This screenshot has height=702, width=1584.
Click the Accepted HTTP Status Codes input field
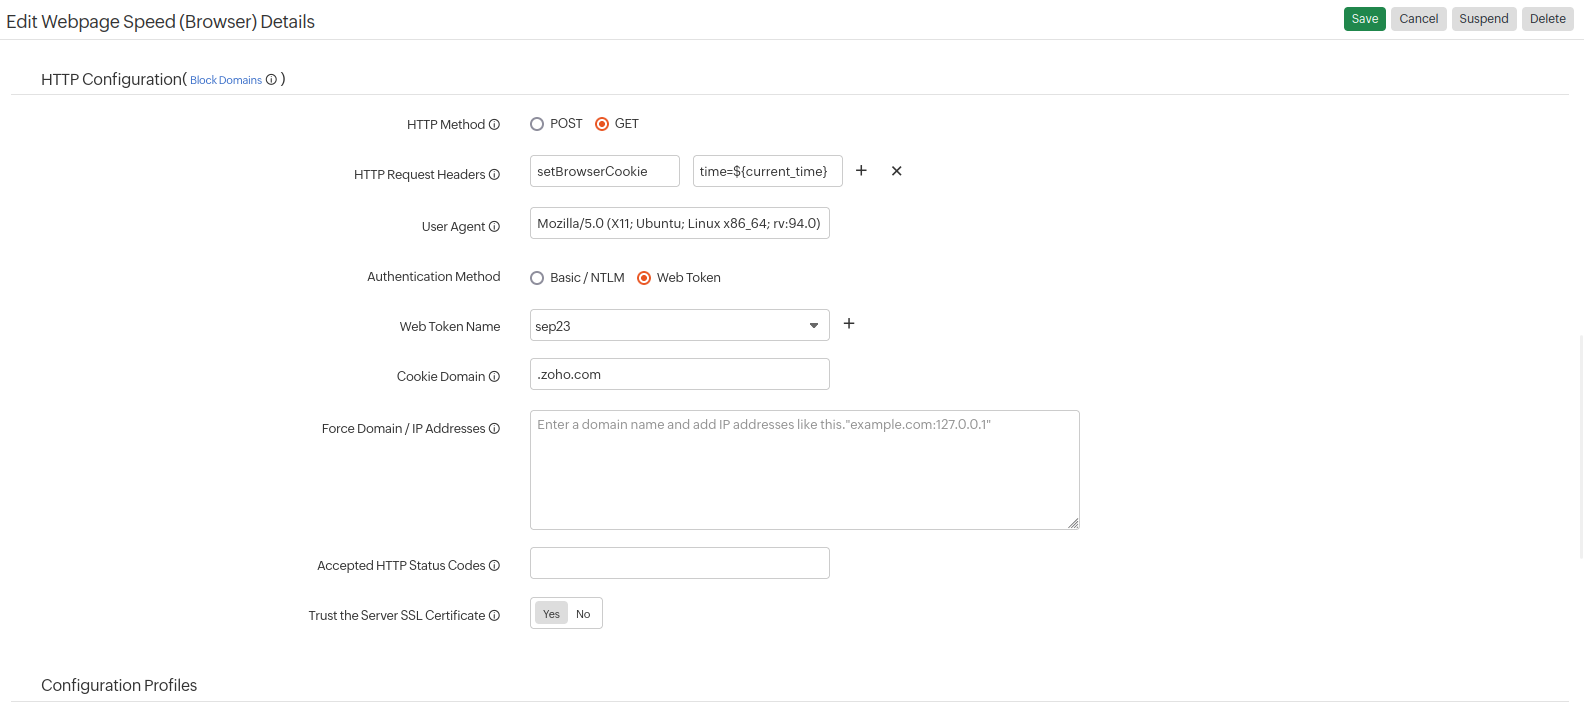pyautogui.click(x=679, y=563)
